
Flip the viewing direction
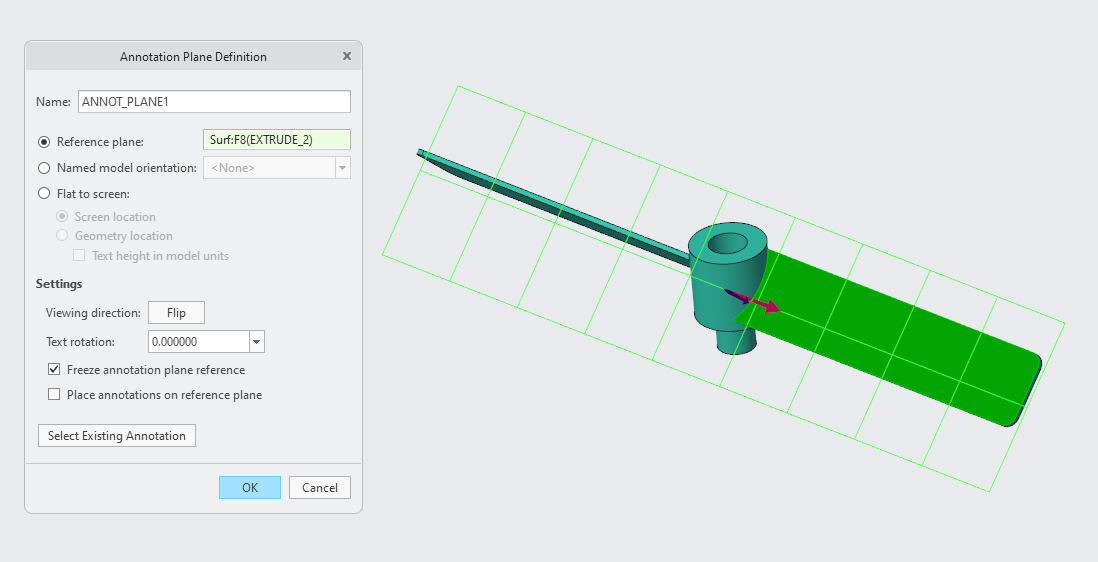[x=176, y=313]
